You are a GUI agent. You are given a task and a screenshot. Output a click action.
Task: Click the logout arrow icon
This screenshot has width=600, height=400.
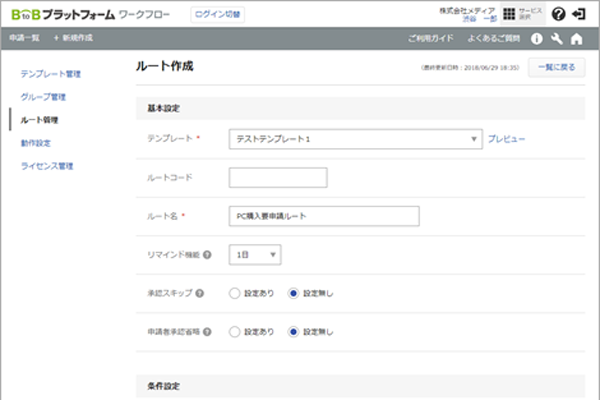coord(579,15)
